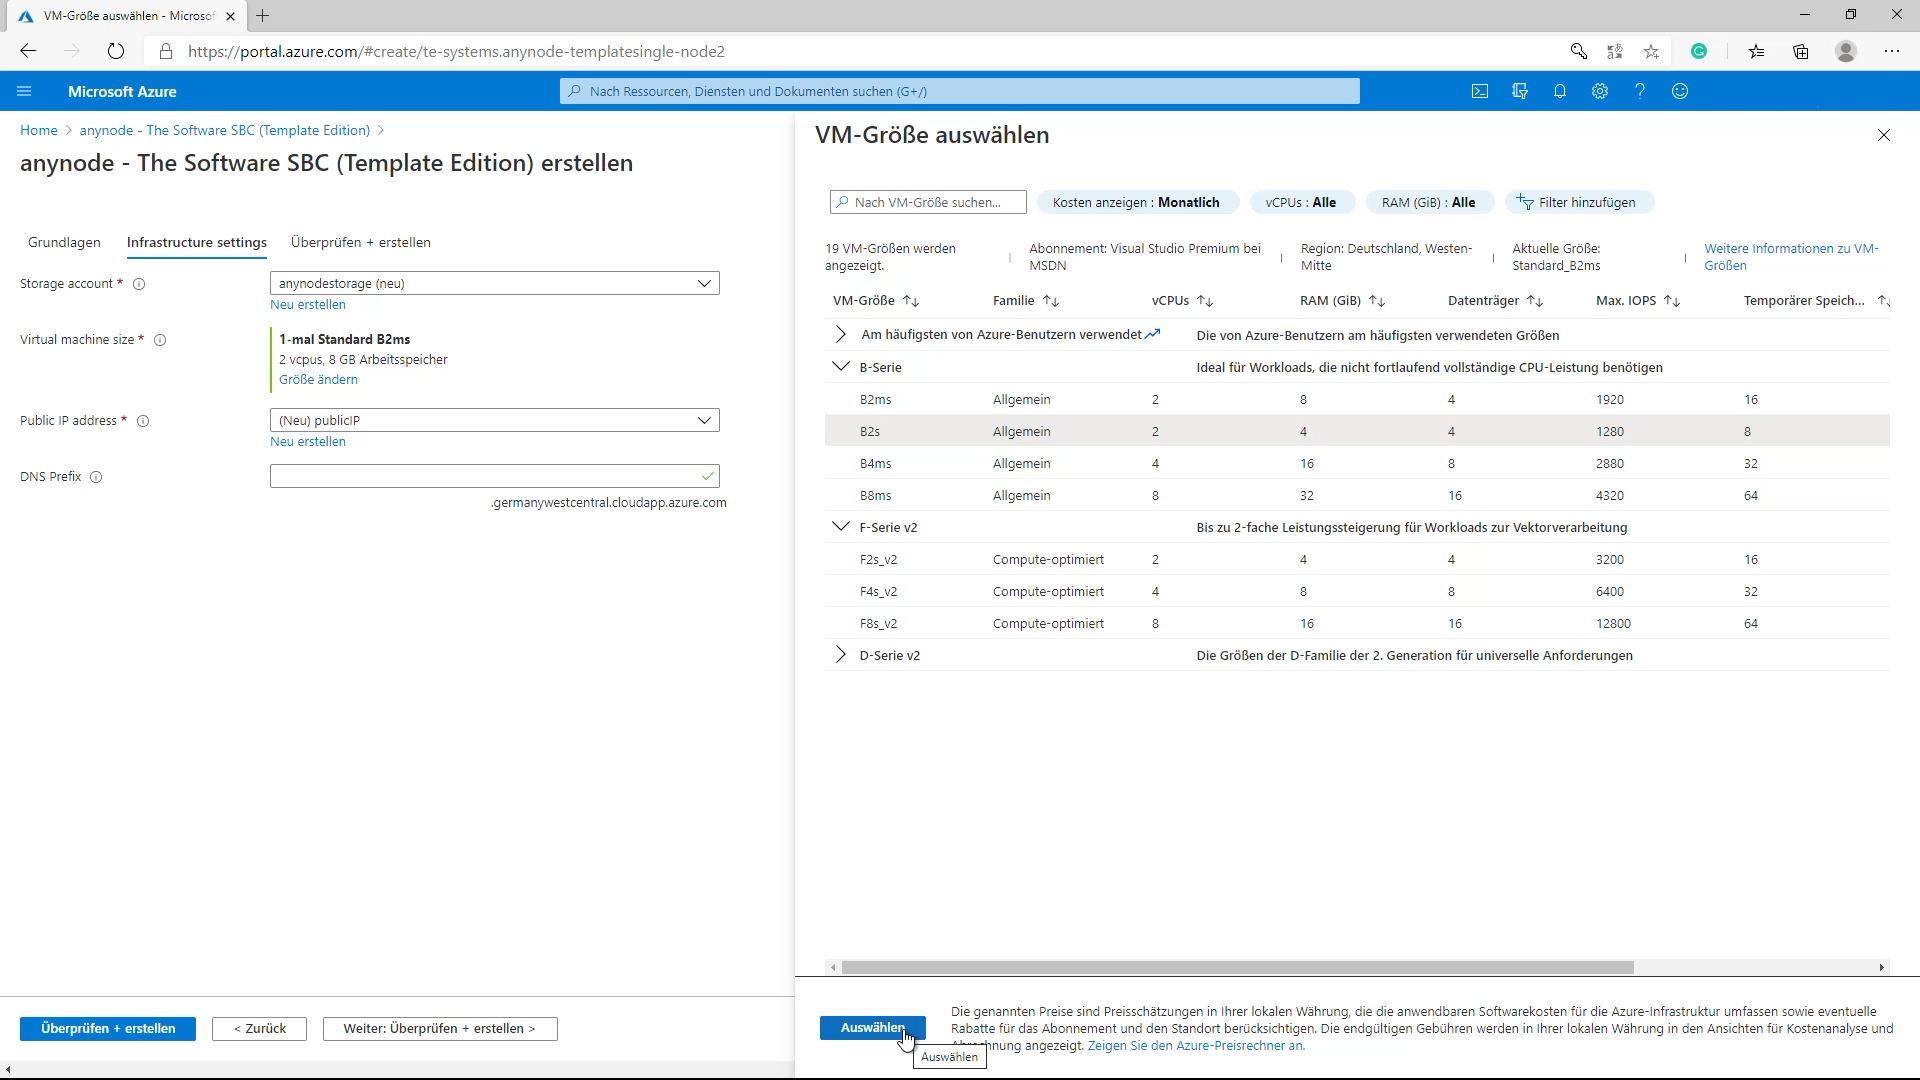Sort table by RAM (GiB) column
The width and height of the screenshot is (1920, 1080).
(1342, 301)
